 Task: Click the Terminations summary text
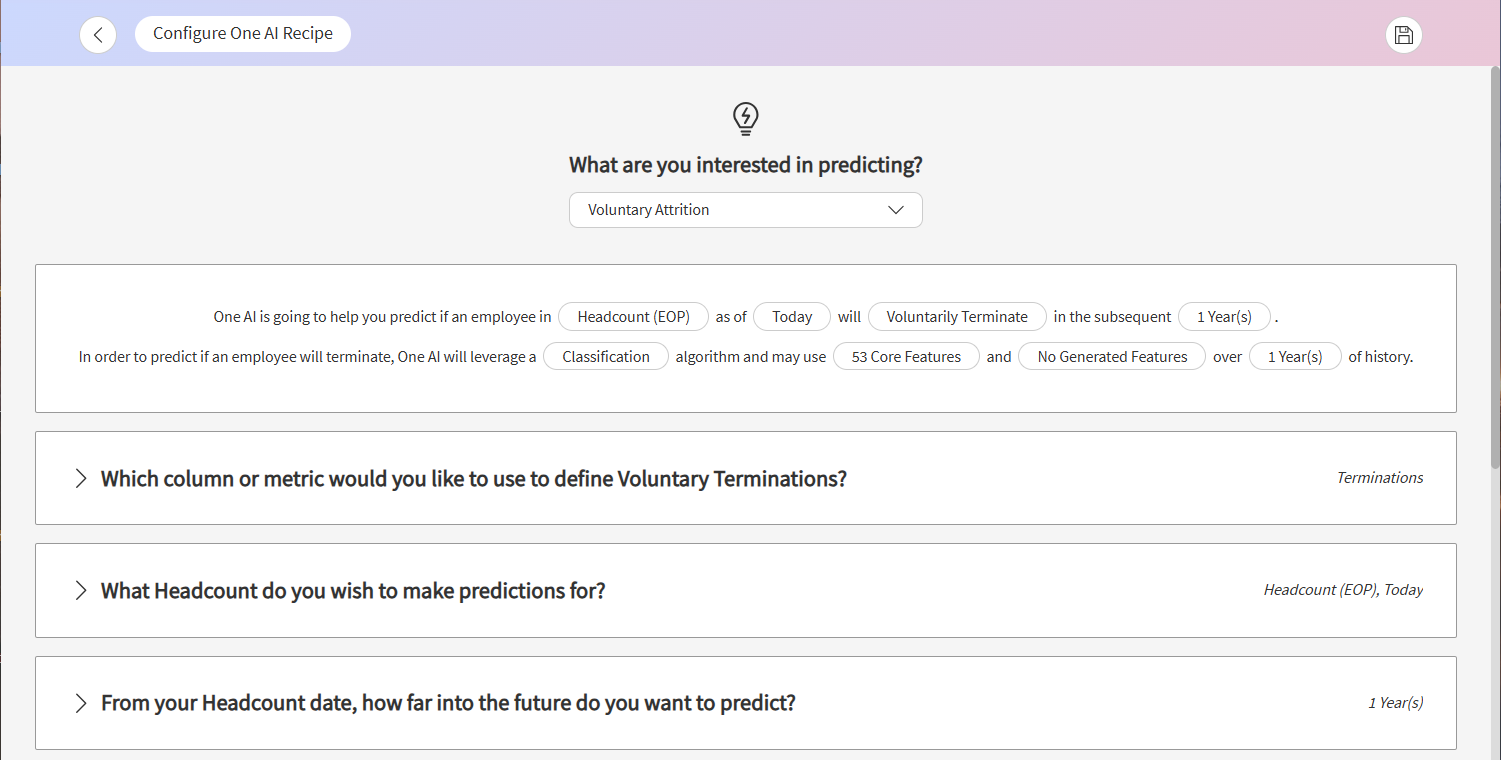1380,478
